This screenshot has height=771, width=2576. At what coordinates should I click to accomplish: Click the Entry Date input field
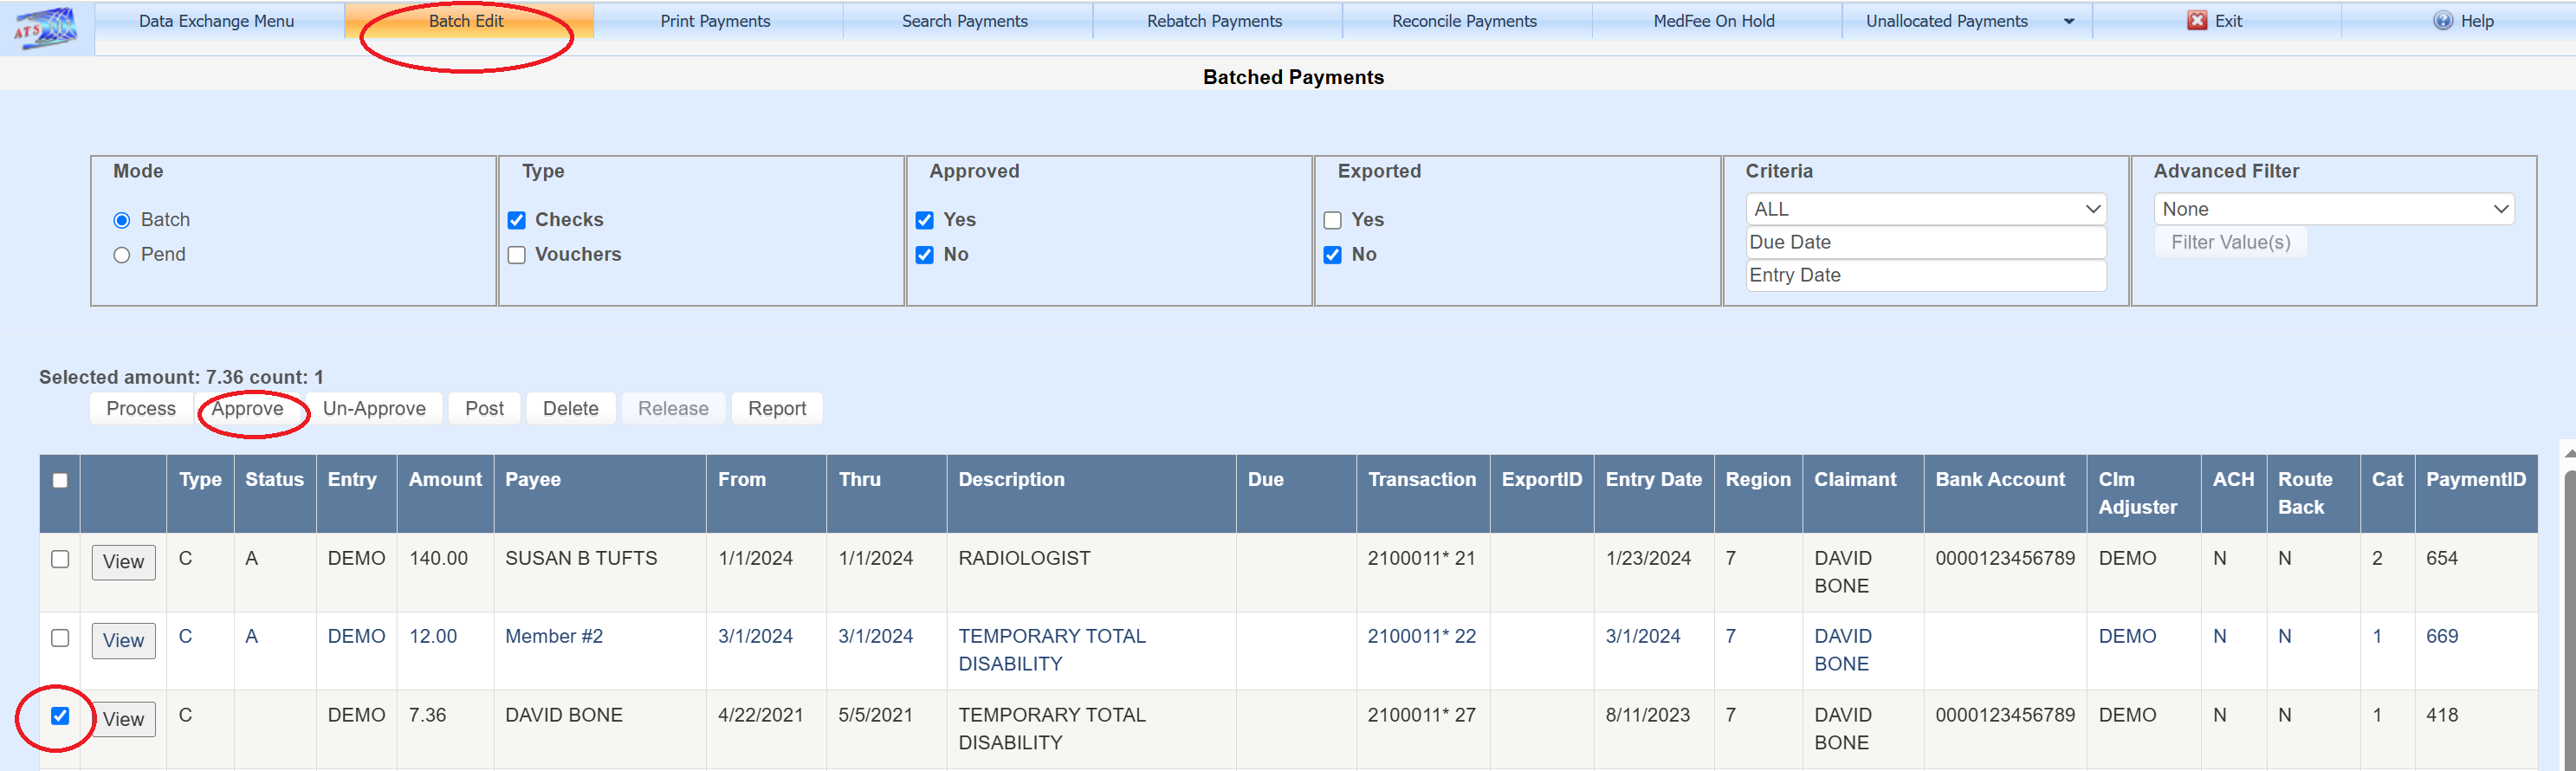click(1925, 275)
